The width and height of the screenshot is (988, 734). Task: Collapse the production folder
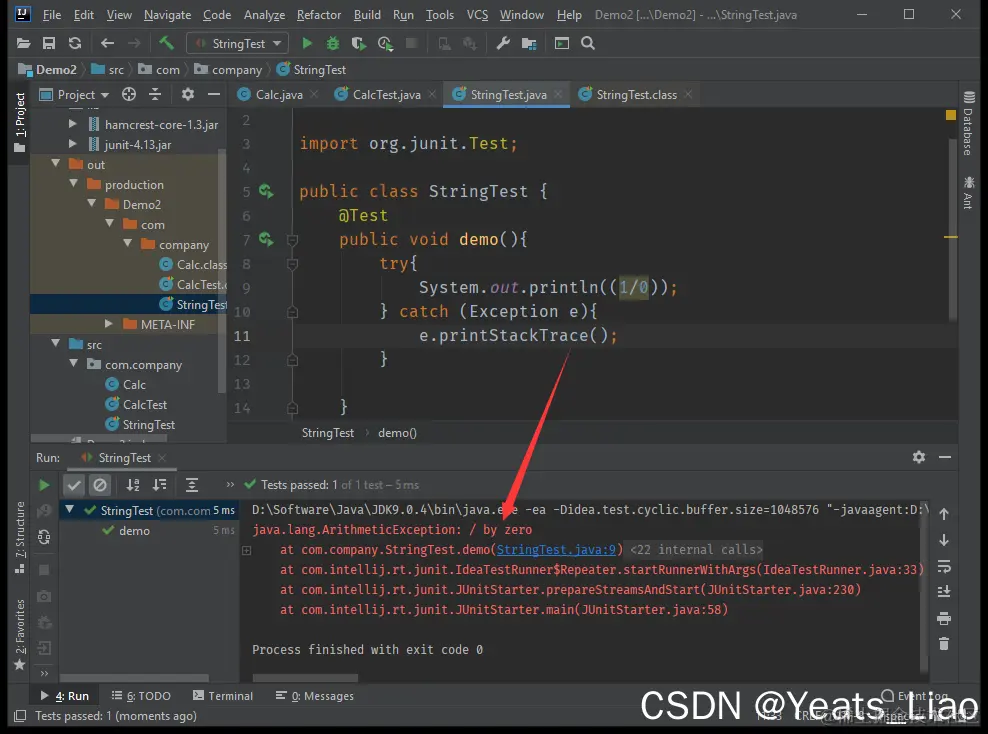click(x=73, y=184)
